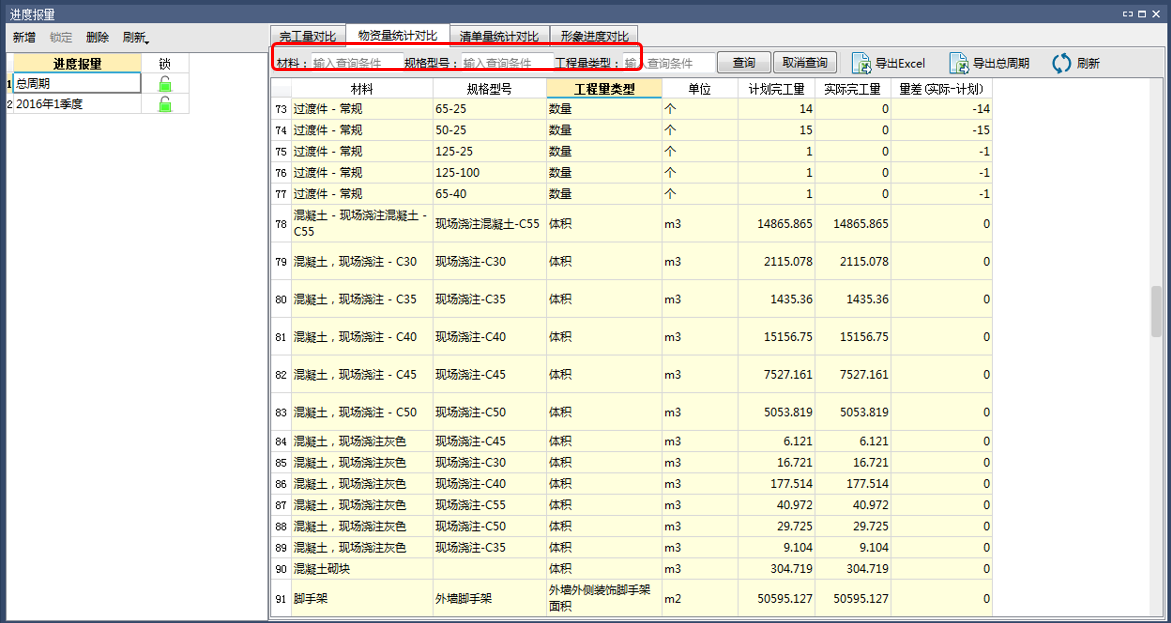Viewport: 1171px width, 623px height.
Task: Click 删除 in the left toolbar
Action: click(97, 37)
